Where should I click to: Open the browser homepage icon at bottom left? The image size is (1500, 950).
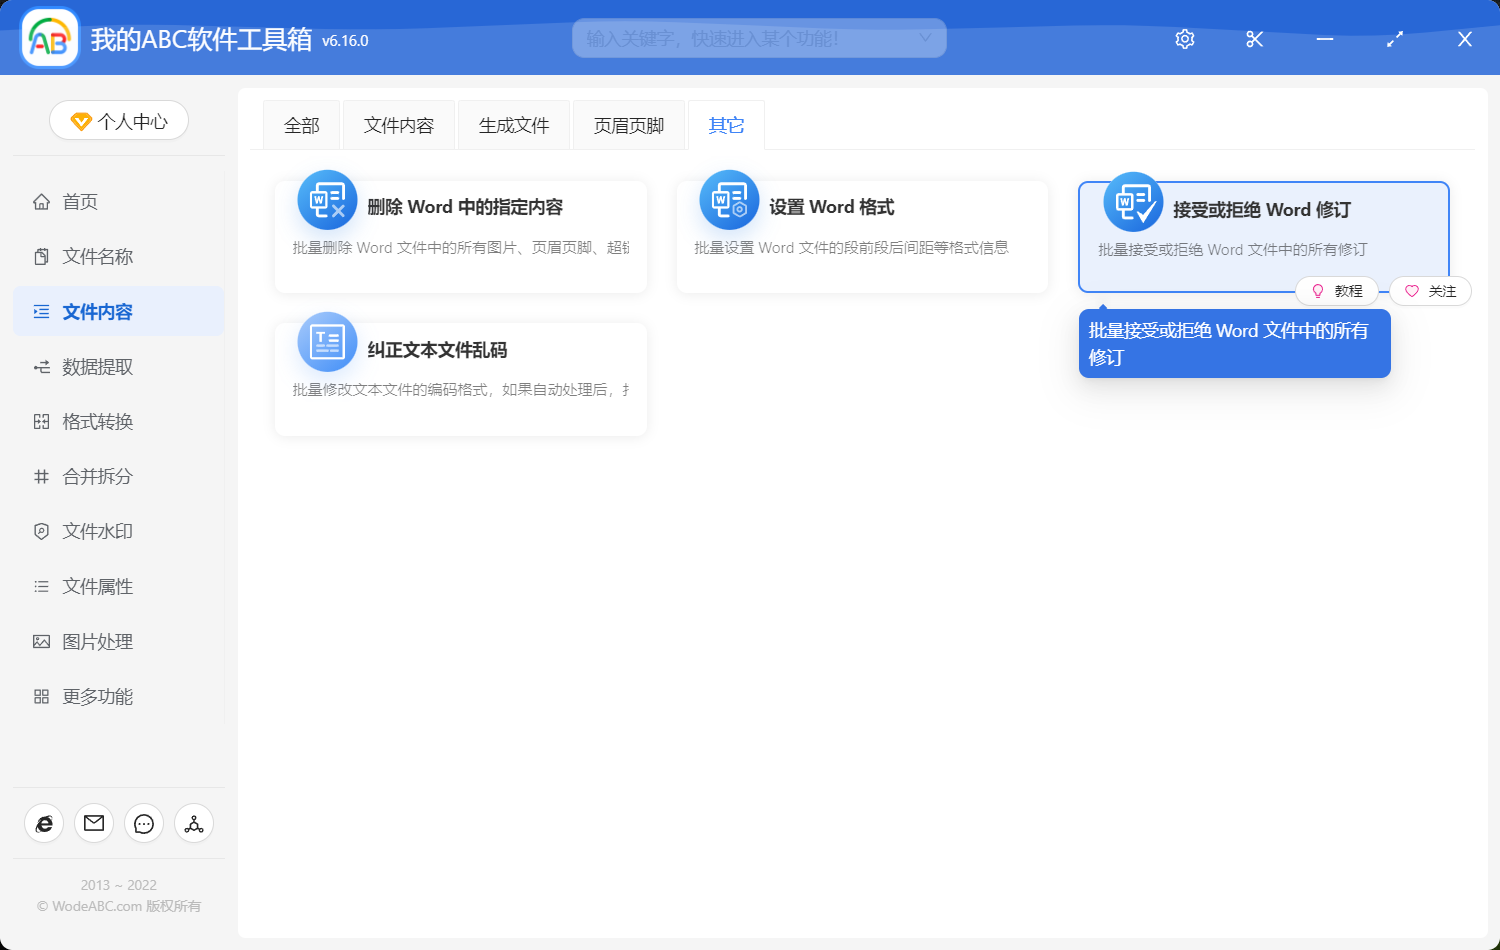[x=43, y=823]
